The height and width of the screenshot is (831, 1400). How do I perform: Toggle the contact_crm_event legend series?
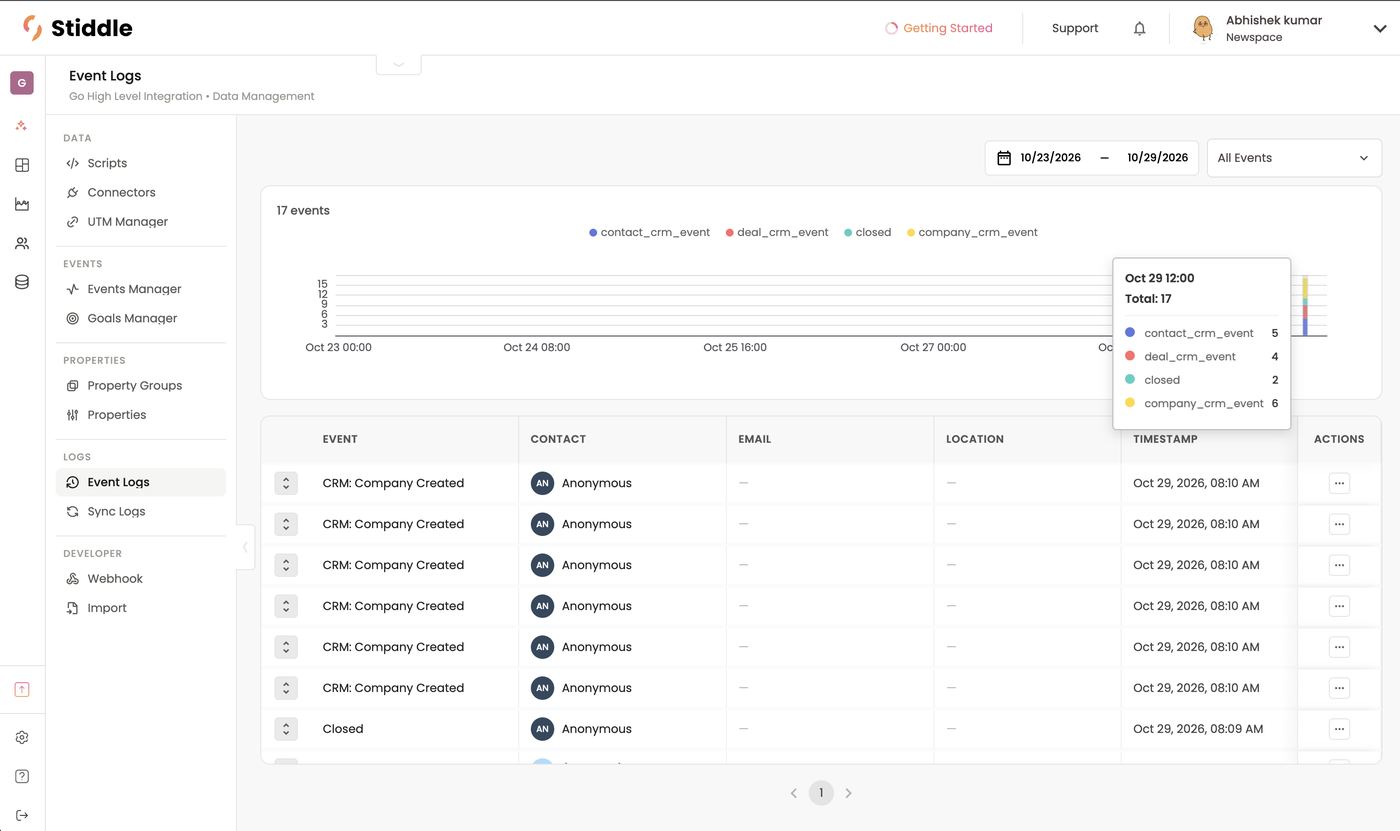tap(649, 232)
